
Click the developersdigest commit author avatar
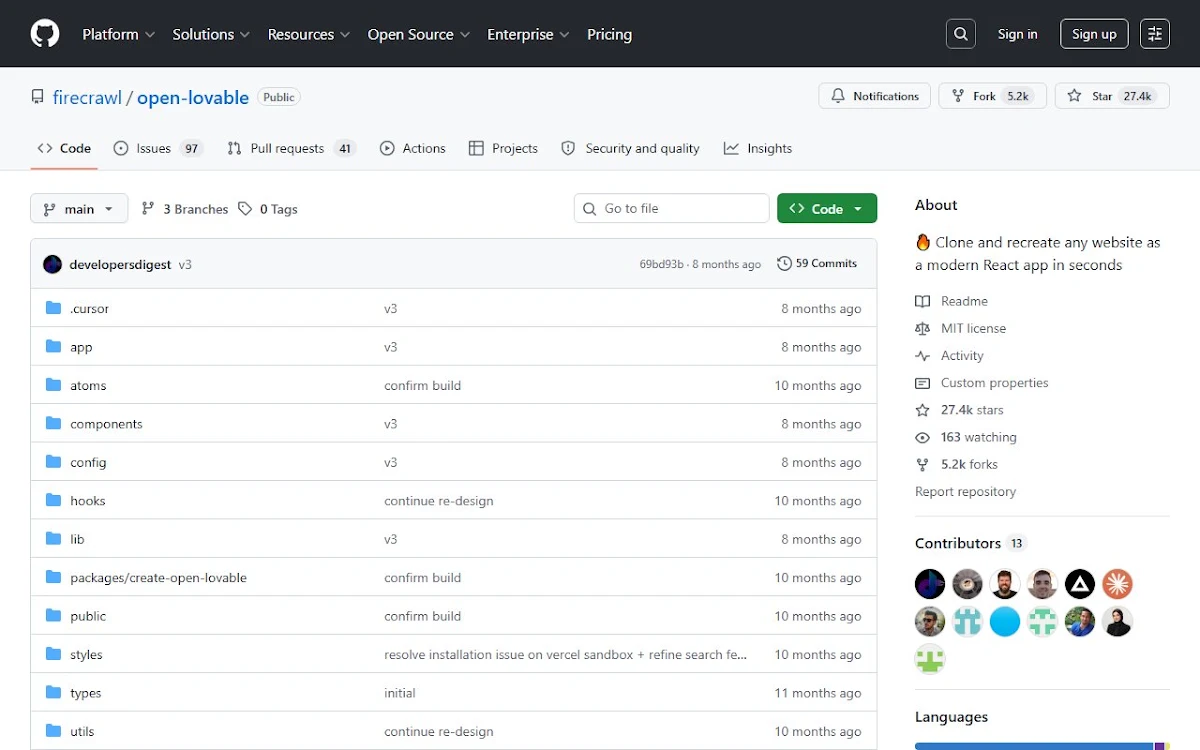53,264
